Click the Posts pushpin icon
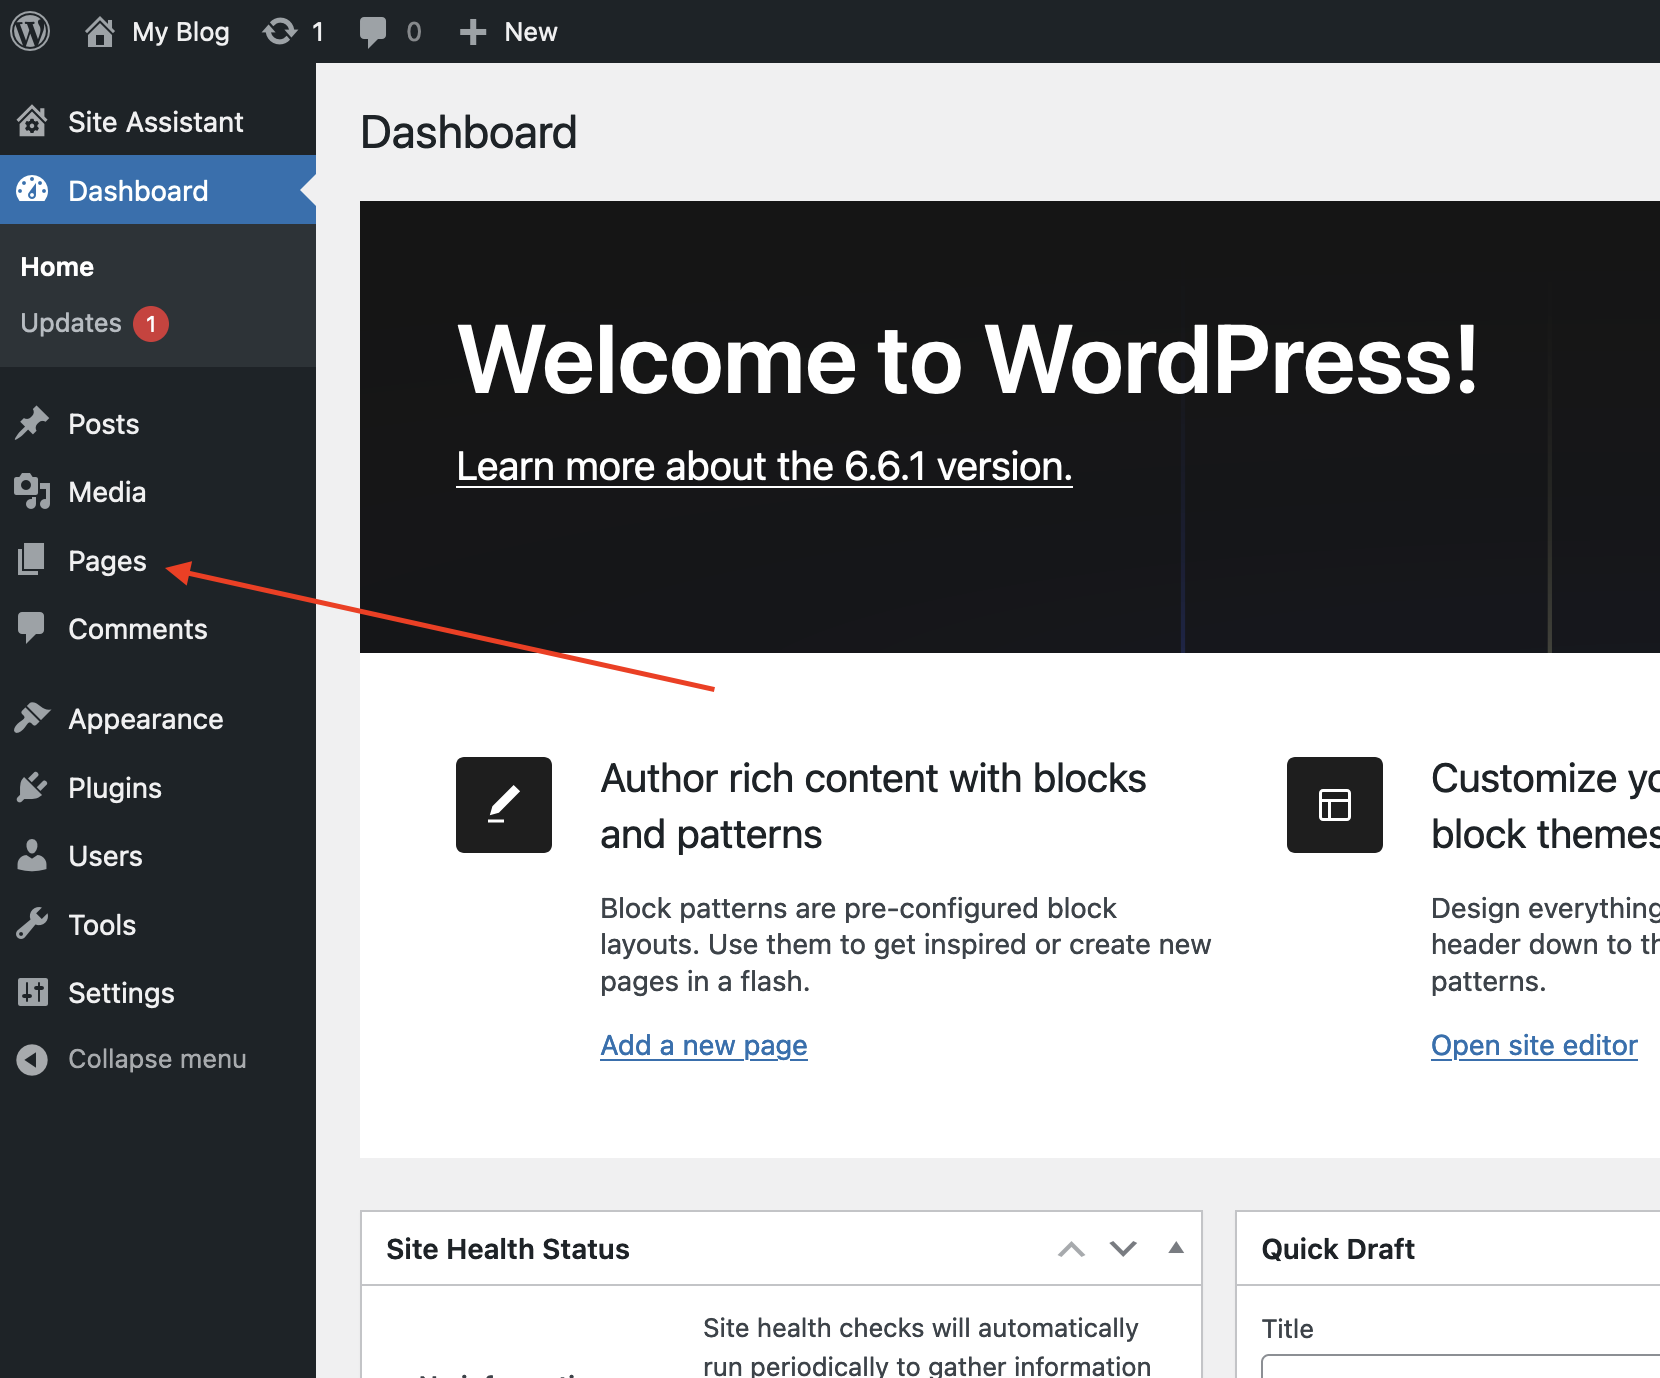 click(32, 423)
